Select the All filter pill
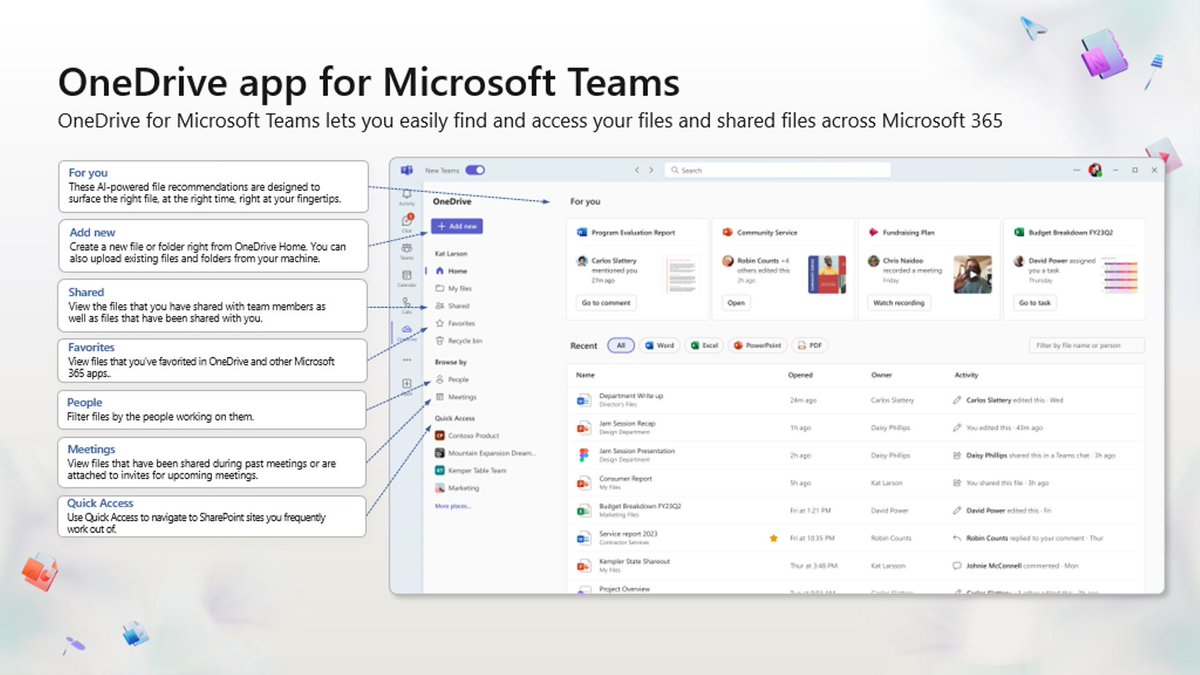 coord(620,345)
